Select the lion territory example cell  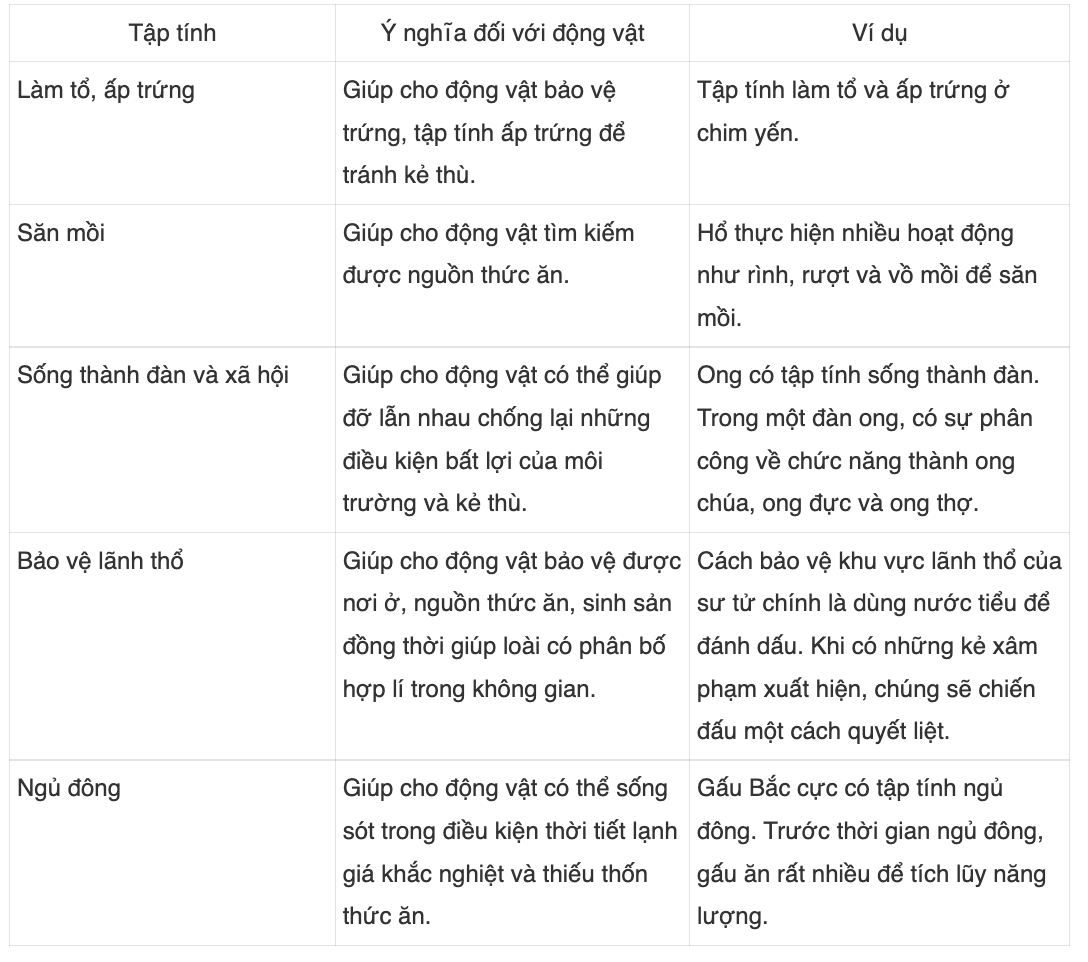879,645
